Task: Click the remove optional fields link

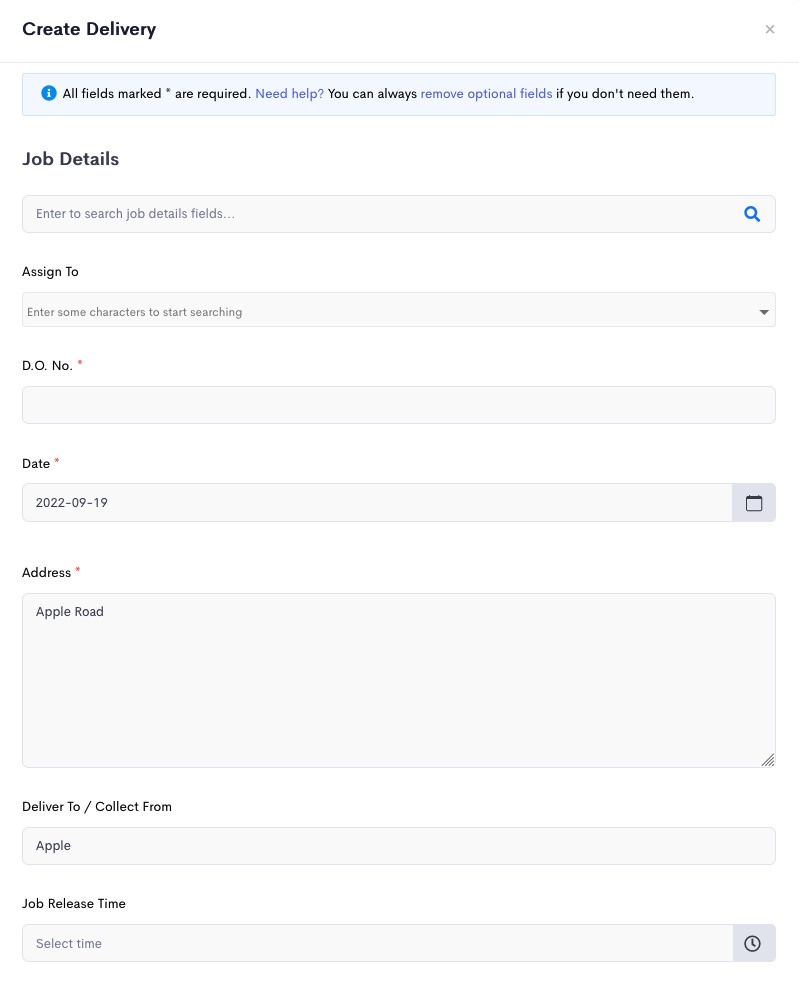Action: point(486,94)
